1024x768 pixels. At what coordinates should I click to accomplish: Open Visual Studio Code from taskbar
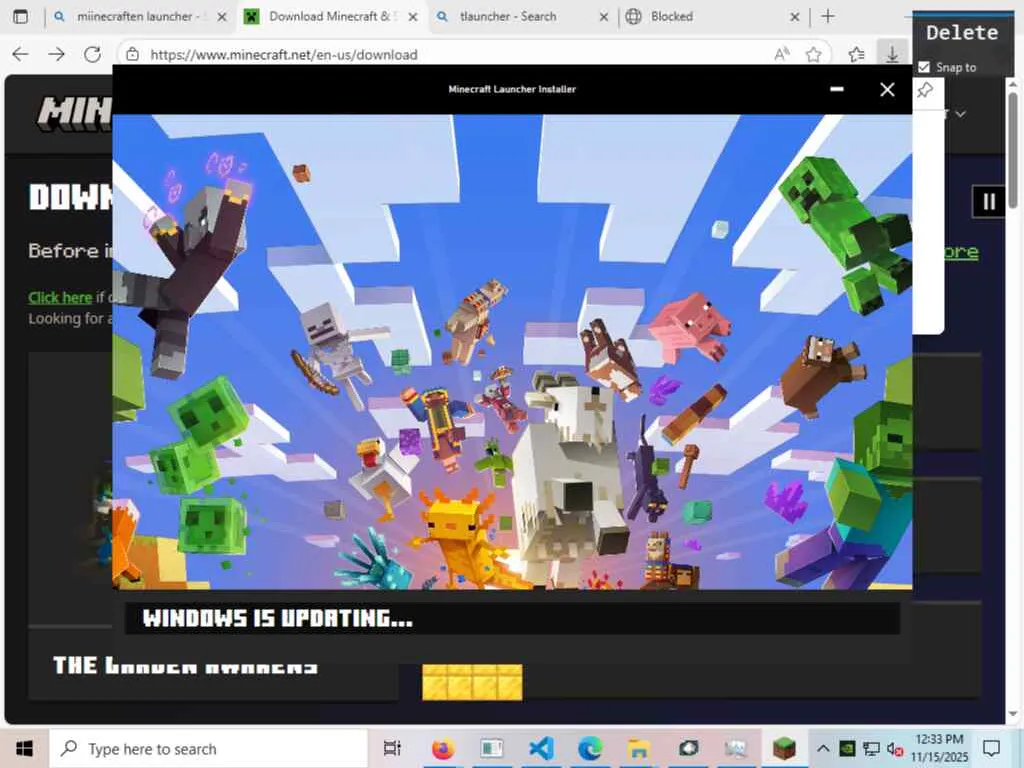coord(541,748)
